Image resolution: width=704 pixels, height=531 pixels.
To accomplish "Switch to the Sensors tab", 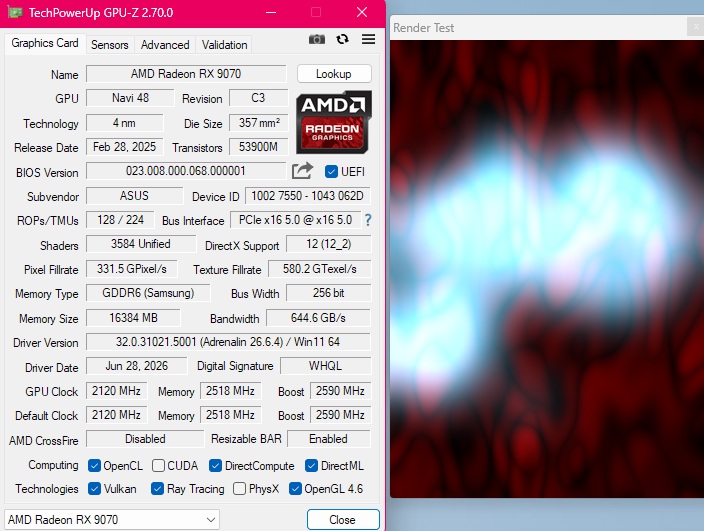I will [x=110, y=45].
